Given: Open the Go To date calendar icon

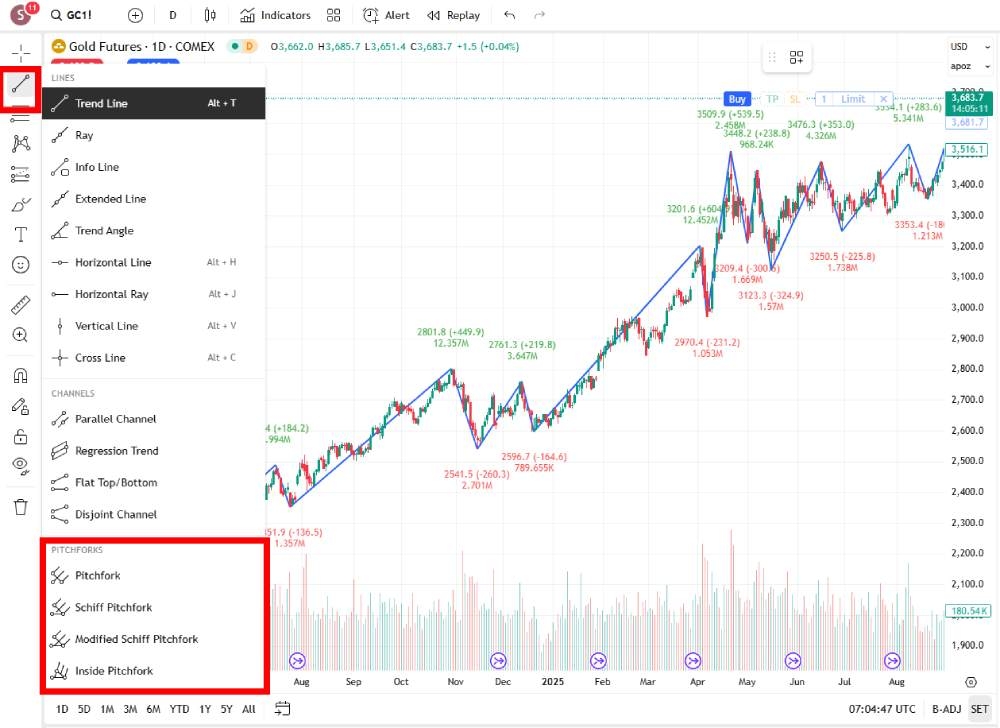Looking at the screenshot, I should pyautogui.click(x=283, y=709).
